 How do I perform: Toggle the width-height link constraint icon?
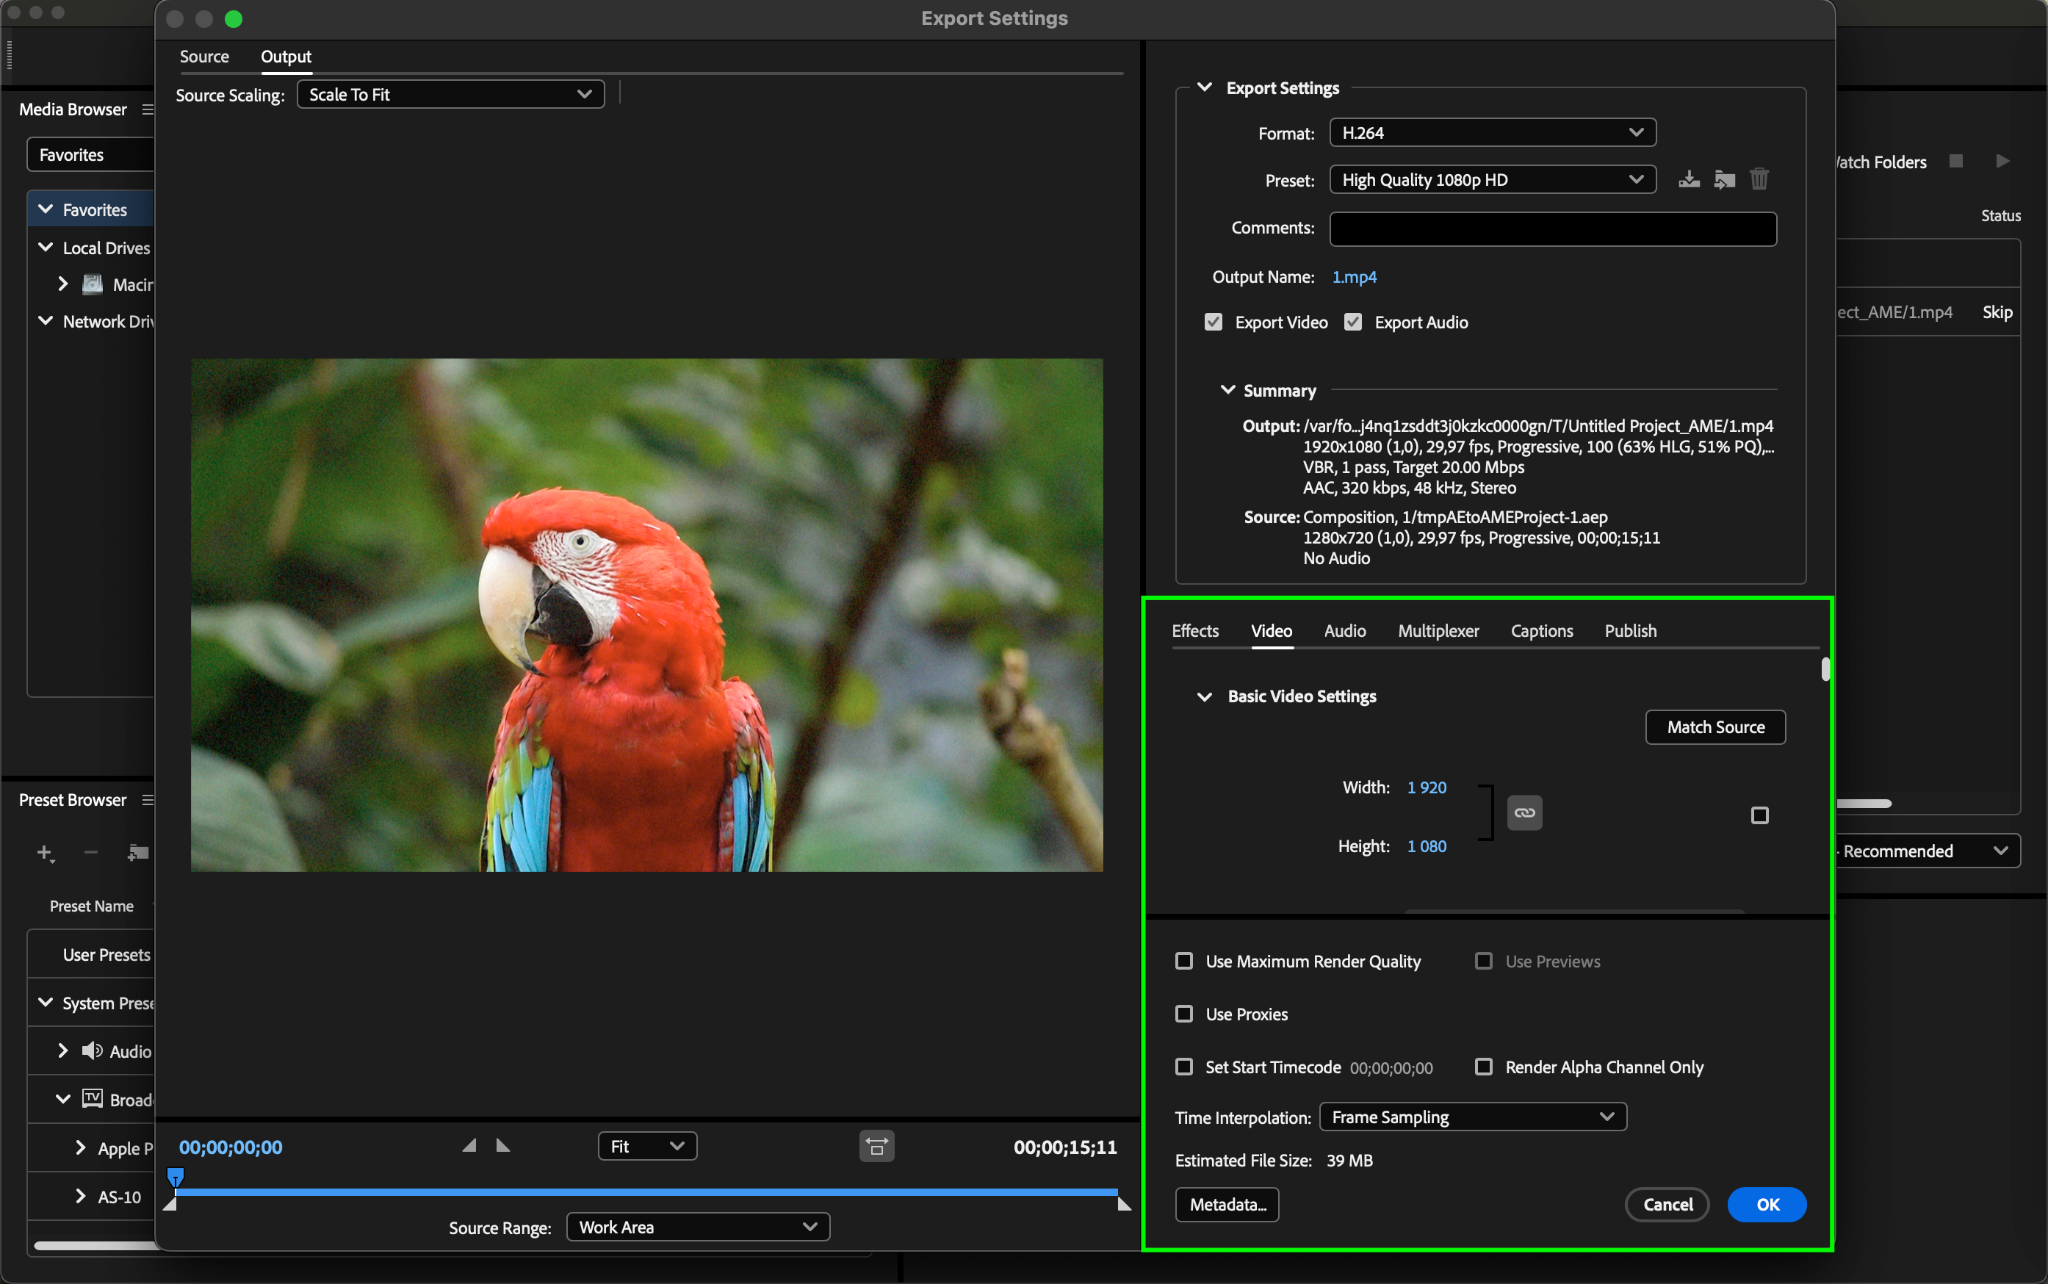coord(1524,813)
